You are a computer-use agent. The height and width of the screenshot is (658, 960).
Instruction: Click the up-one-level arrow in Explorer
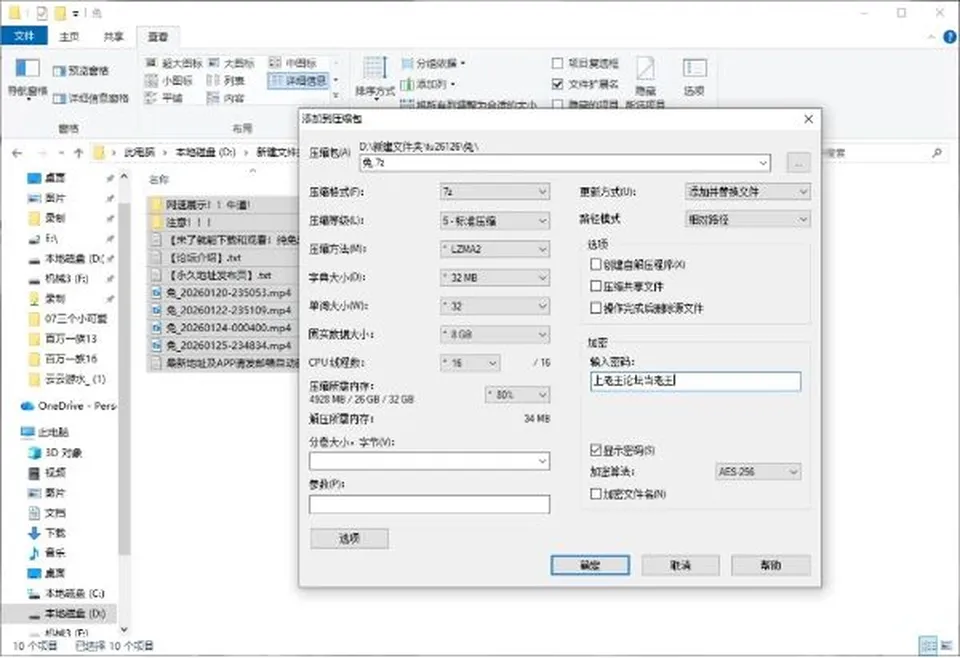78,153
